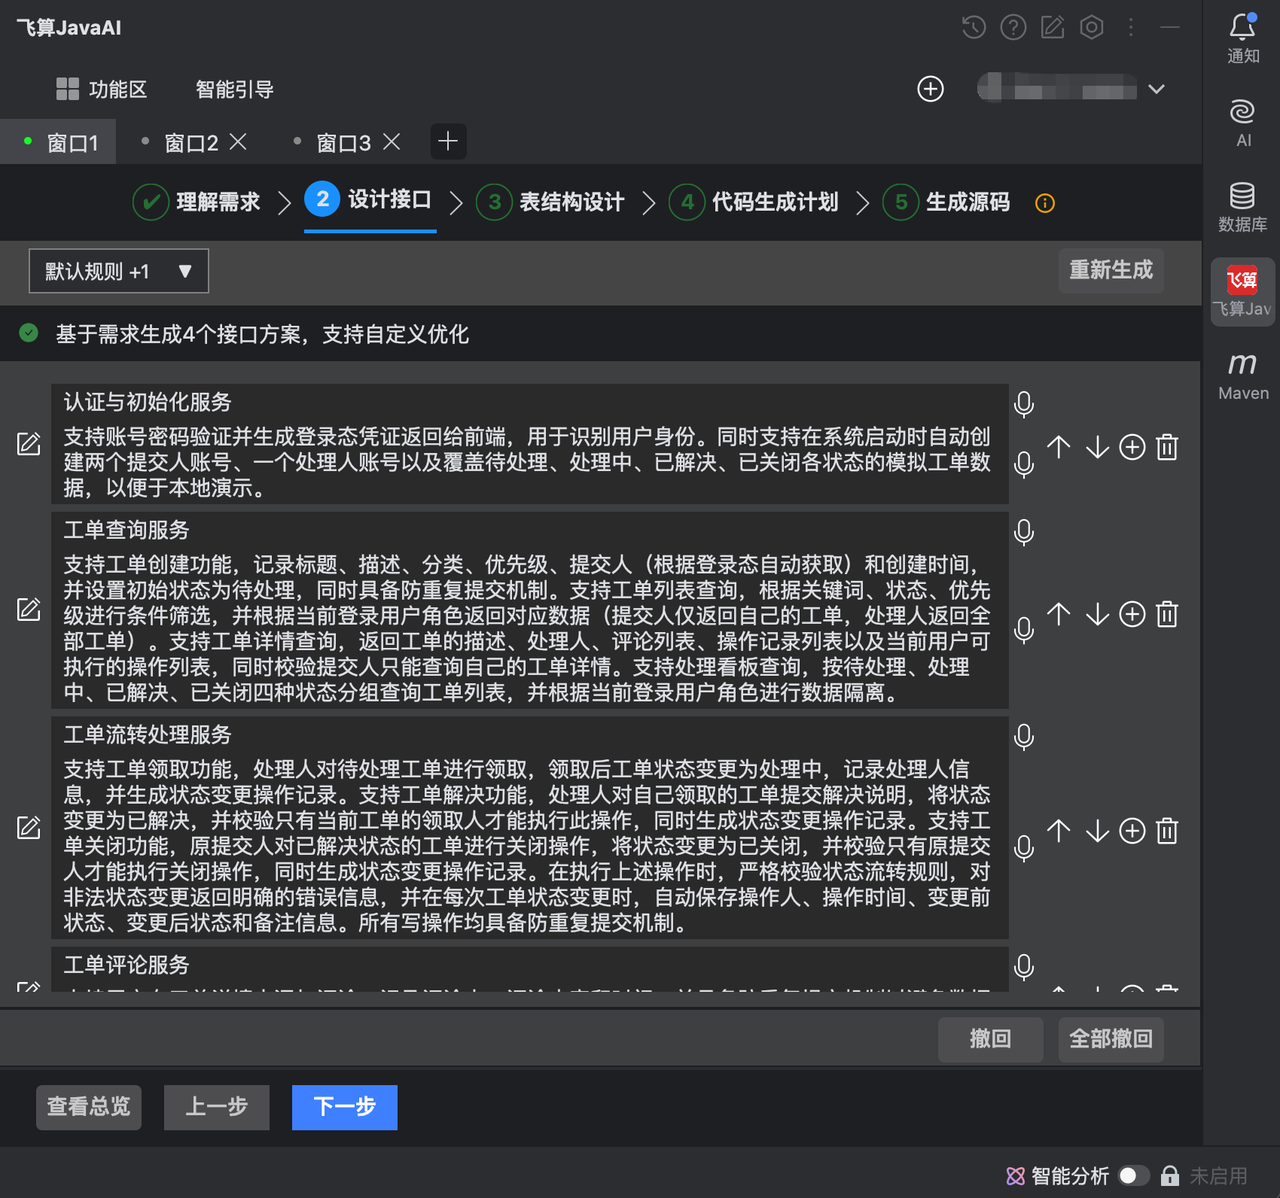Click the 查看总览 button
1280x1198 pixels.
89,1107
